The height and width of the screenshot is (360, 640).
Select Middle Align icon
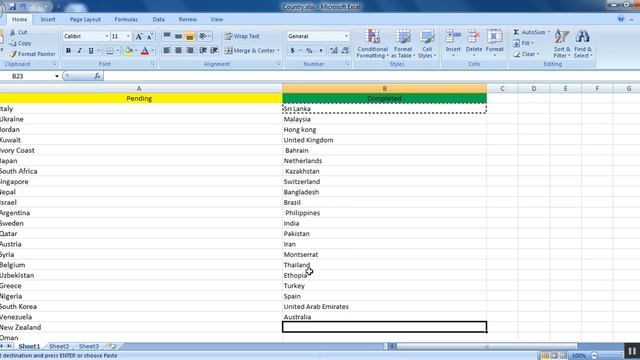(178, 36)
